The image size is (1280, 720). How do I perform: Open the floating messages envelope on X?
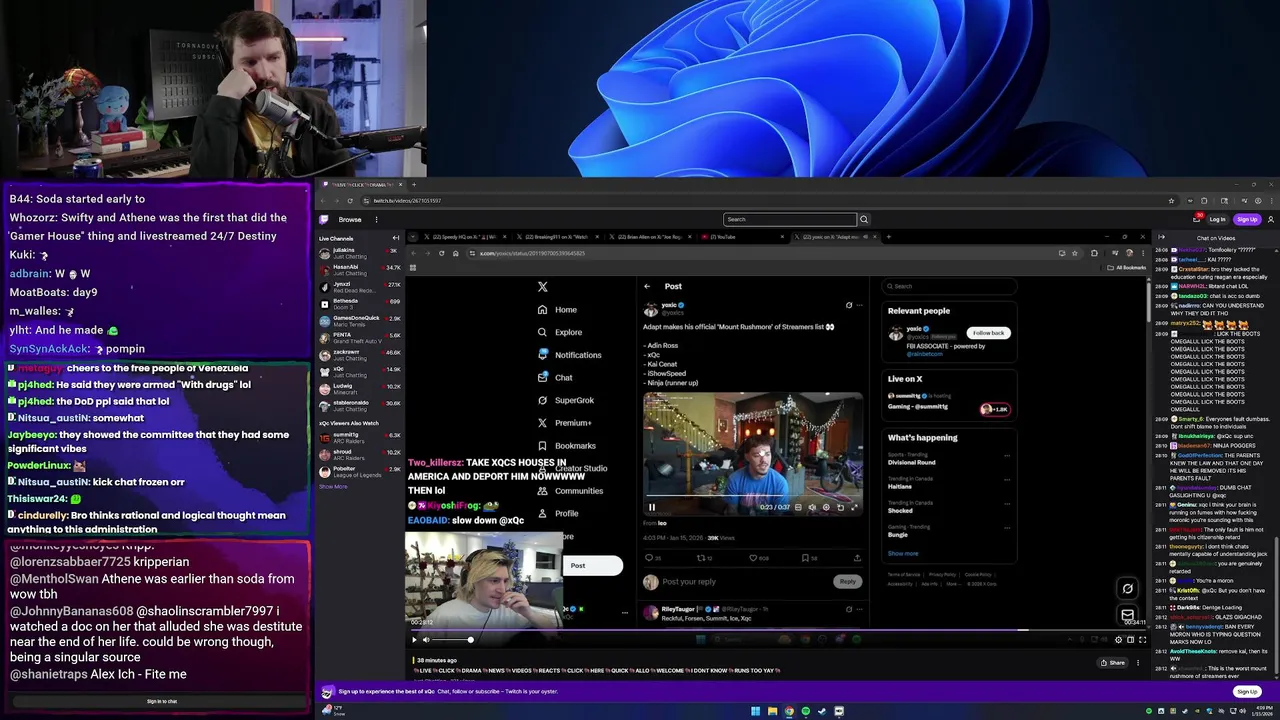tap(1127, 615)
